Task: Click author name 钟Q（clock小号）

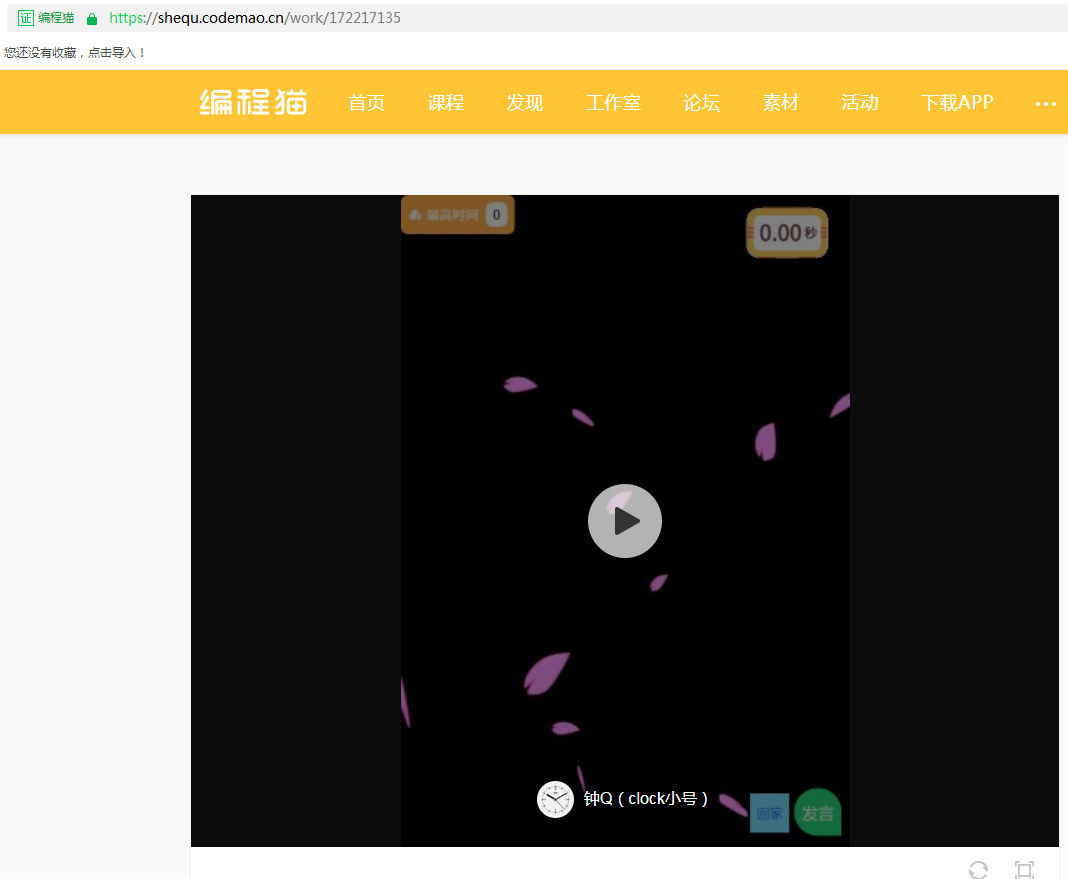Action: [x=646, y=799]
